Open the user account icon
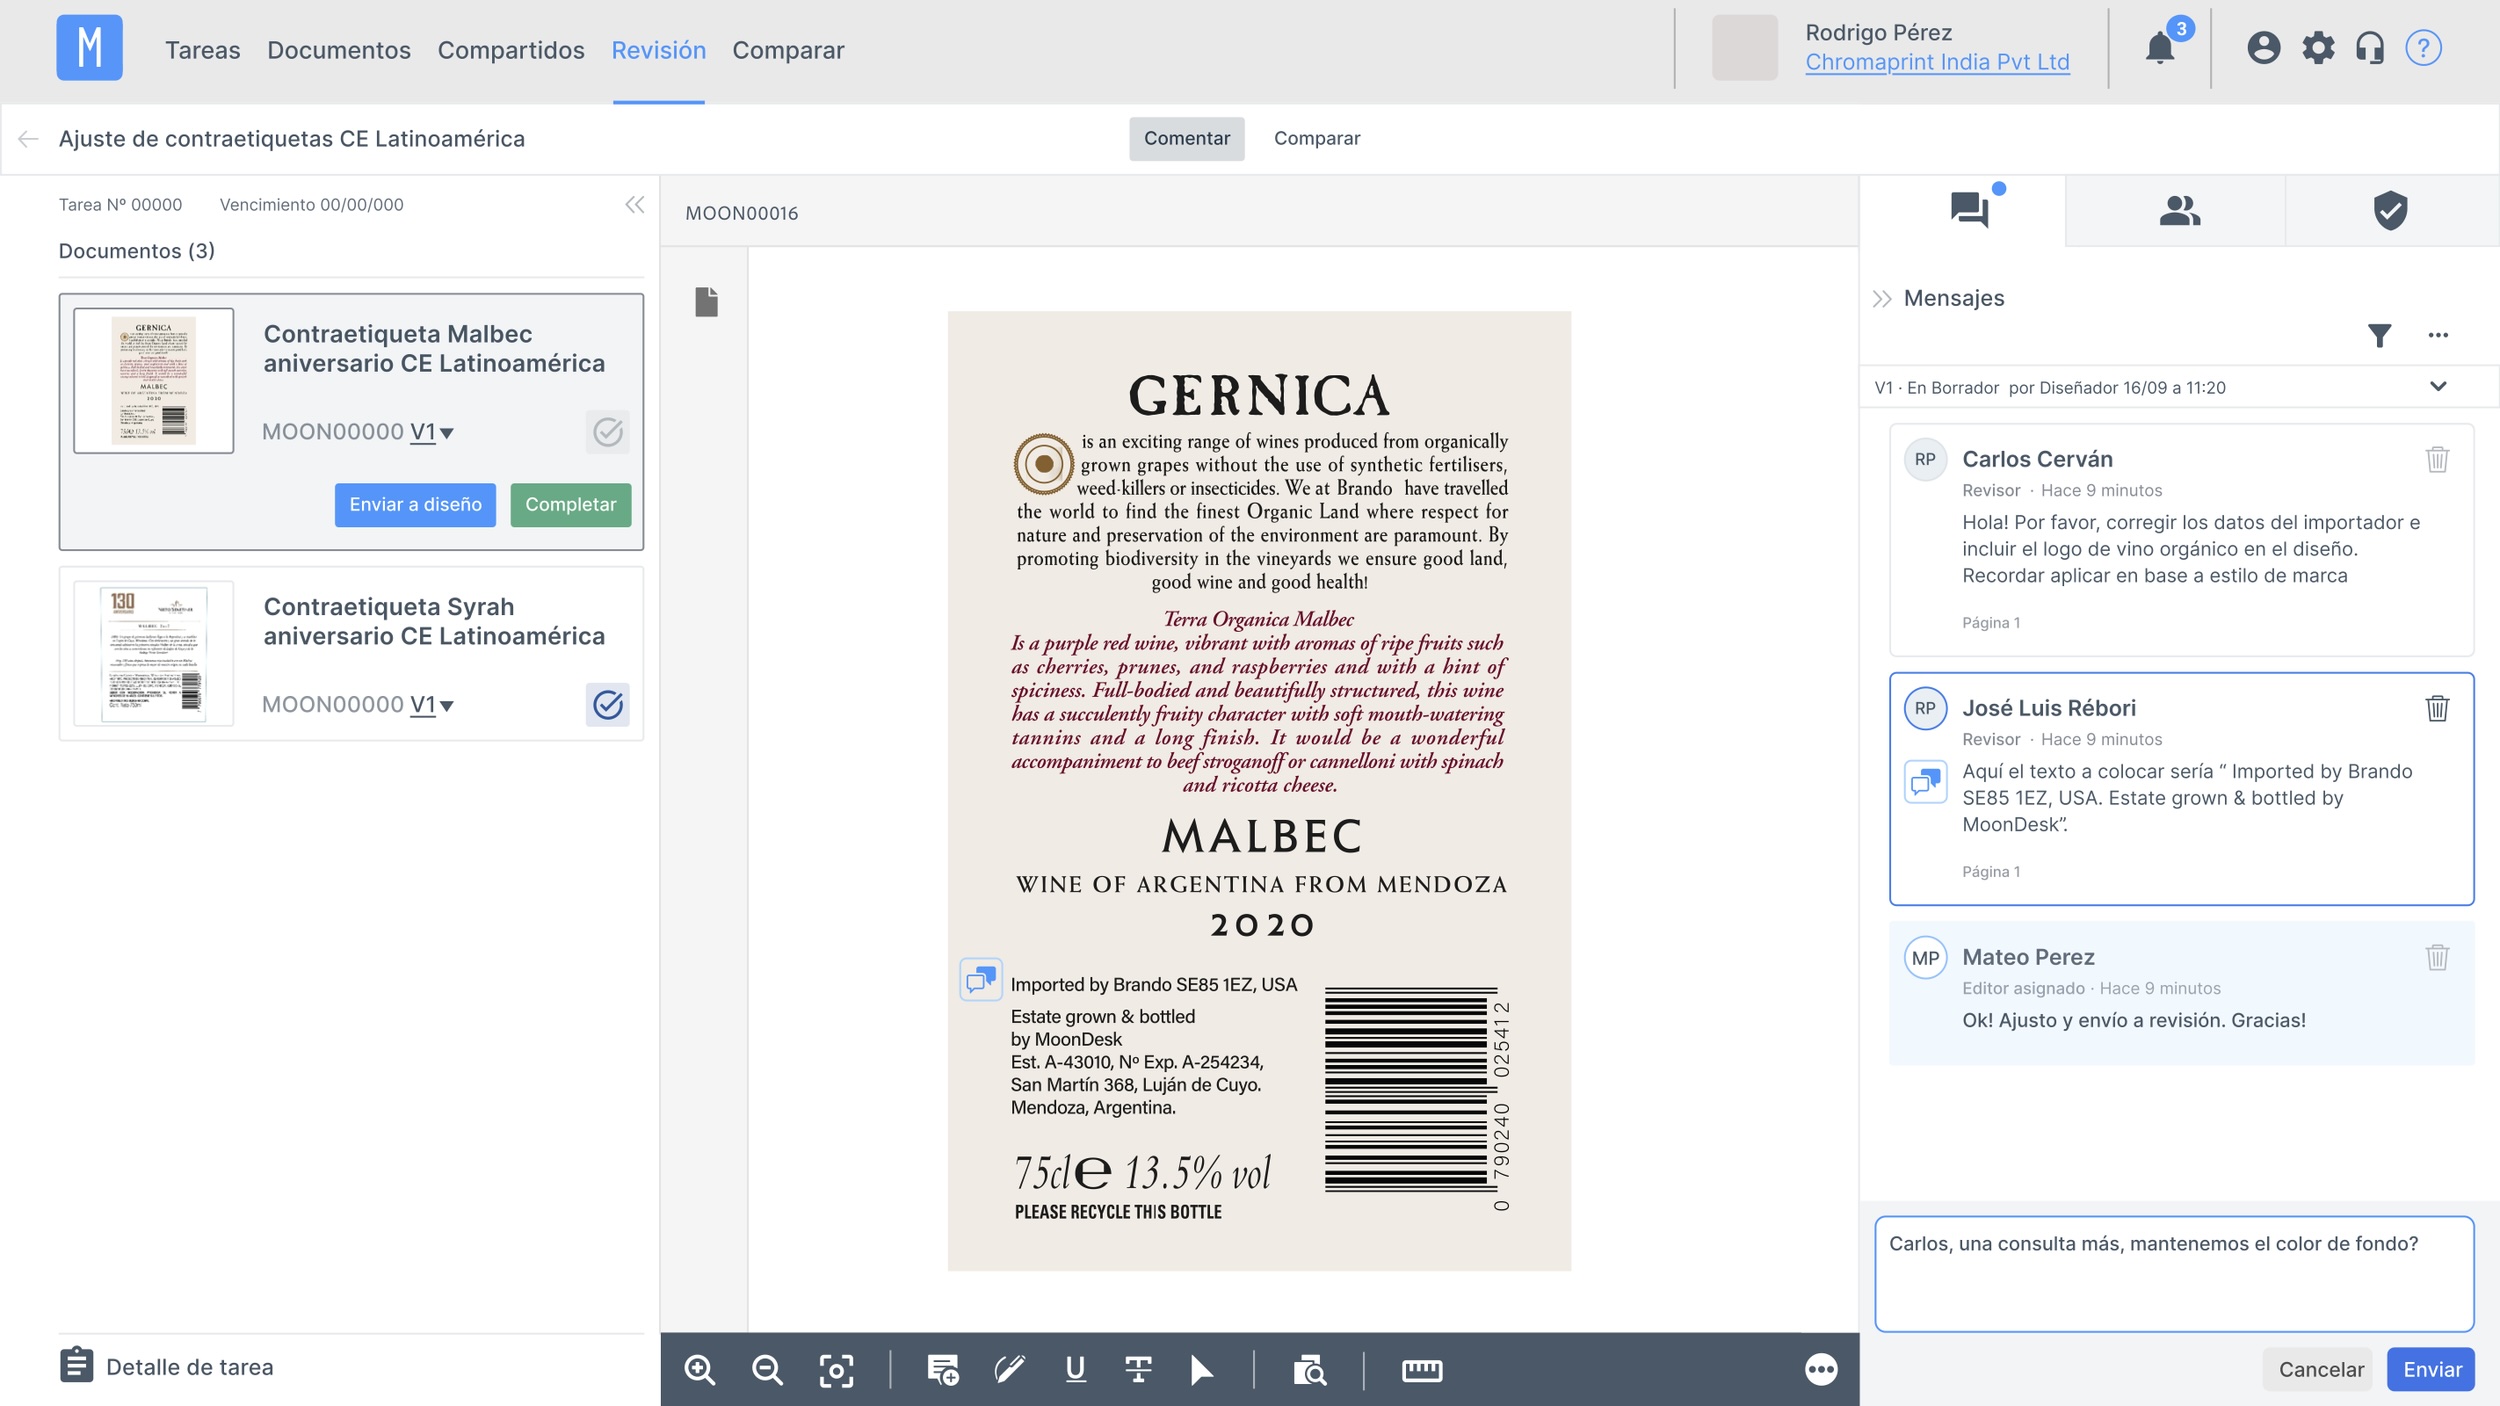The width and height of the screenshot is (2500, 1406). [x=2263, y=47]
